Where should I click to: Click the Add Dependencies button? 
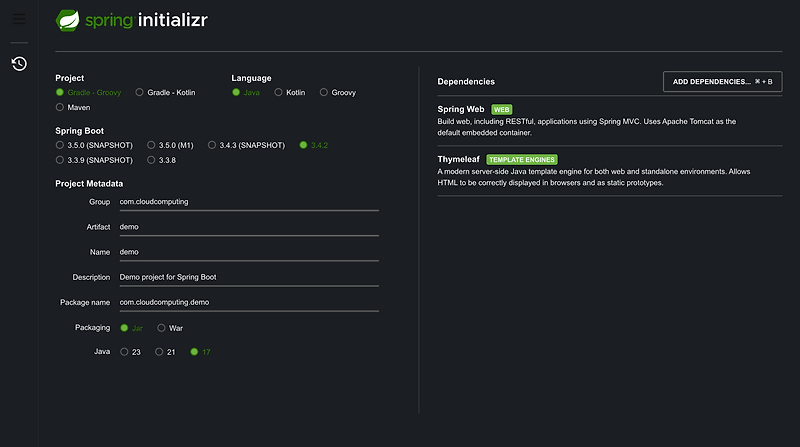pos(722,81)
